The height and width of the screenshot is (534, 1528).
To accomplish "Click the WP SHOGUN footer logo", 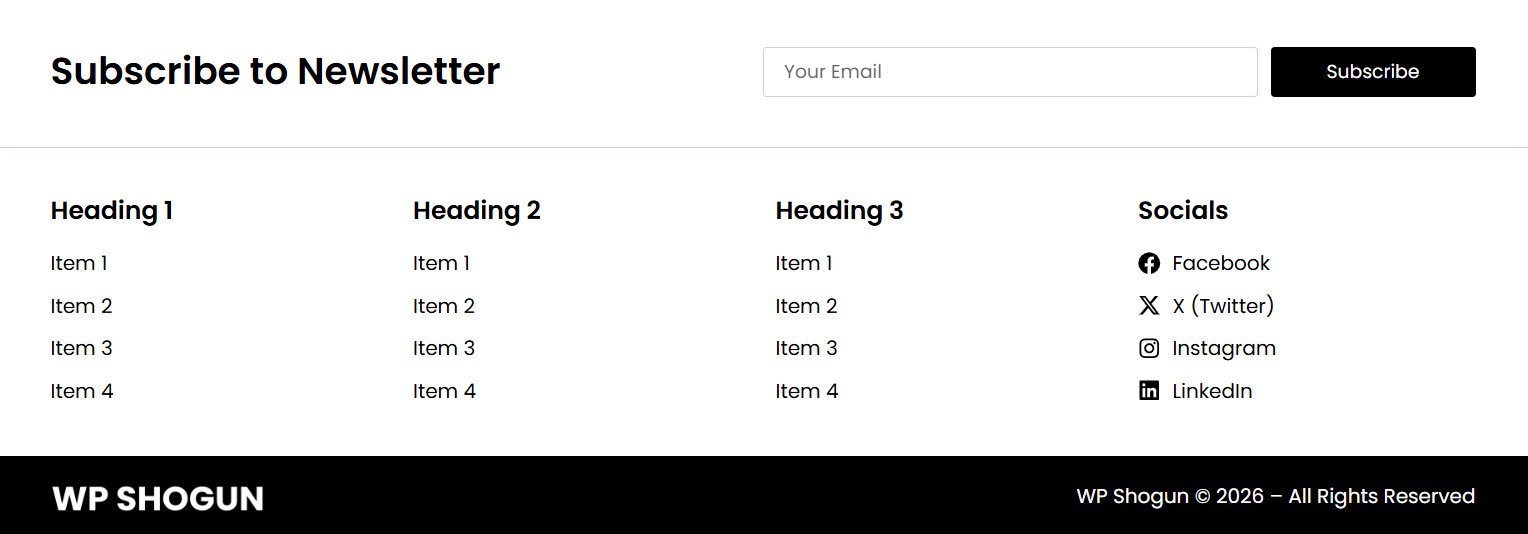I will pos(158,498).
